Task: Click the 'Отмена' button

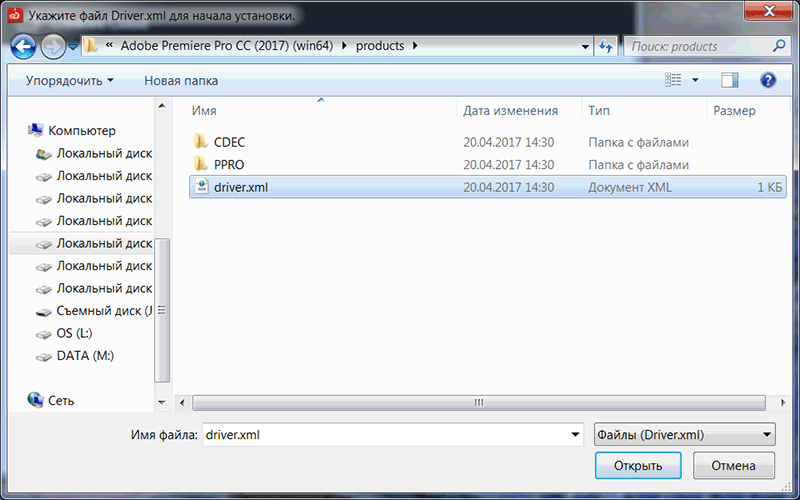Action: point(734,465)
